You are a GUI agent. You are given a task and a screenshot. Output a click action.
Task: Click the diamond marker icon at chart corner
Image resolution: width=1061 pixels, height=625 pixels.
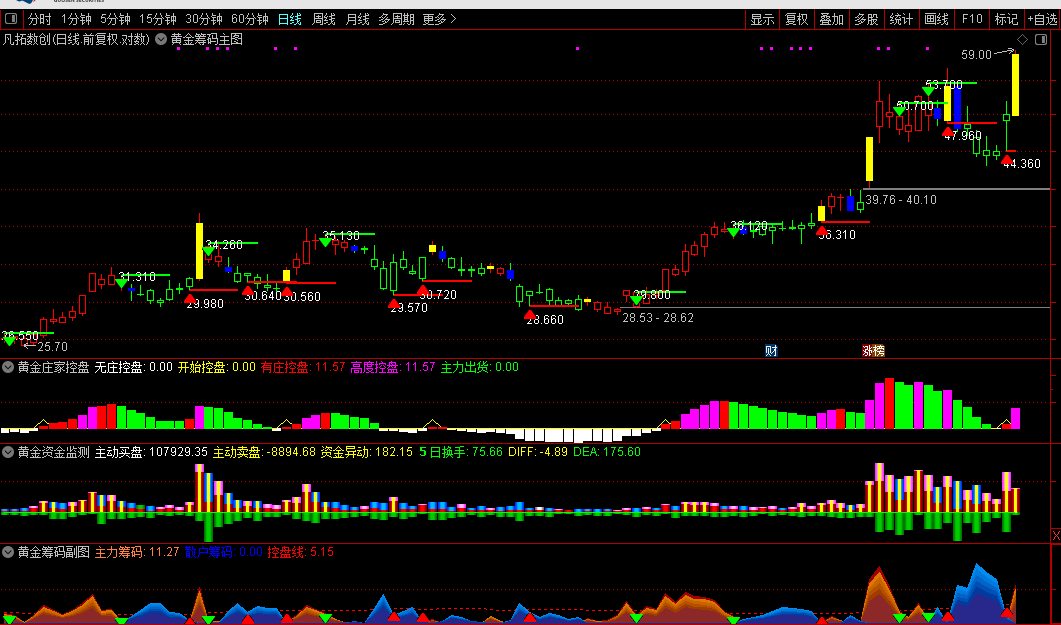[1022, 39]
